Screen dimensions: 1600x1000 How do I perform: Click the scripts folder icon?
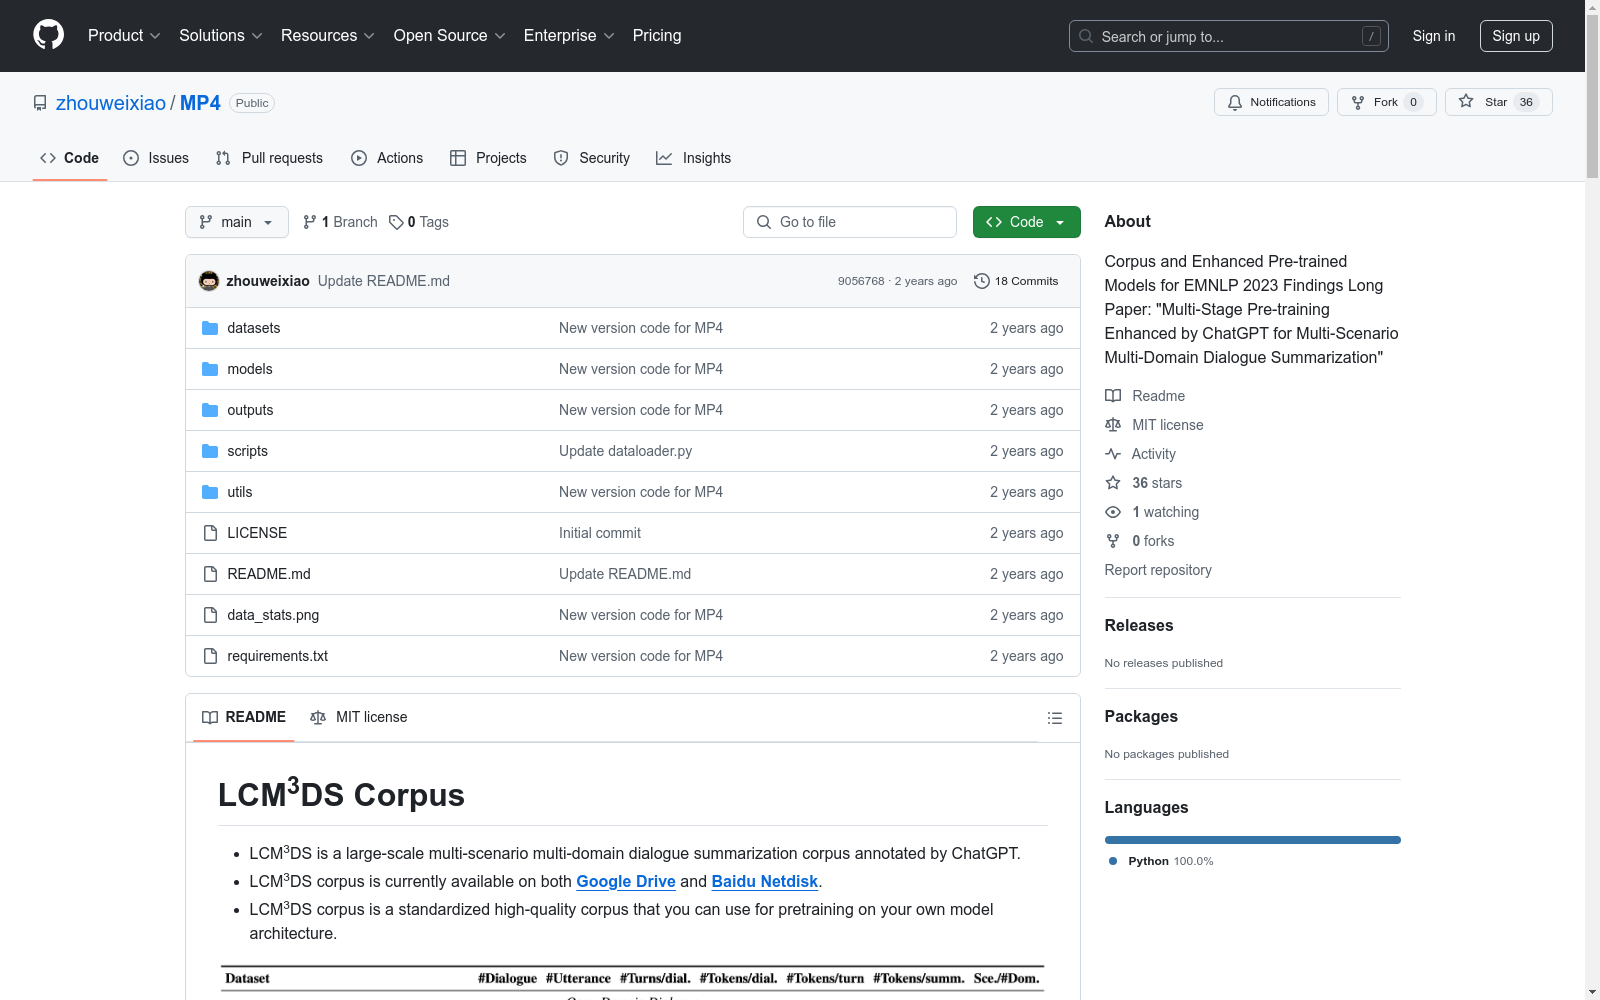(x=210, y=451)
